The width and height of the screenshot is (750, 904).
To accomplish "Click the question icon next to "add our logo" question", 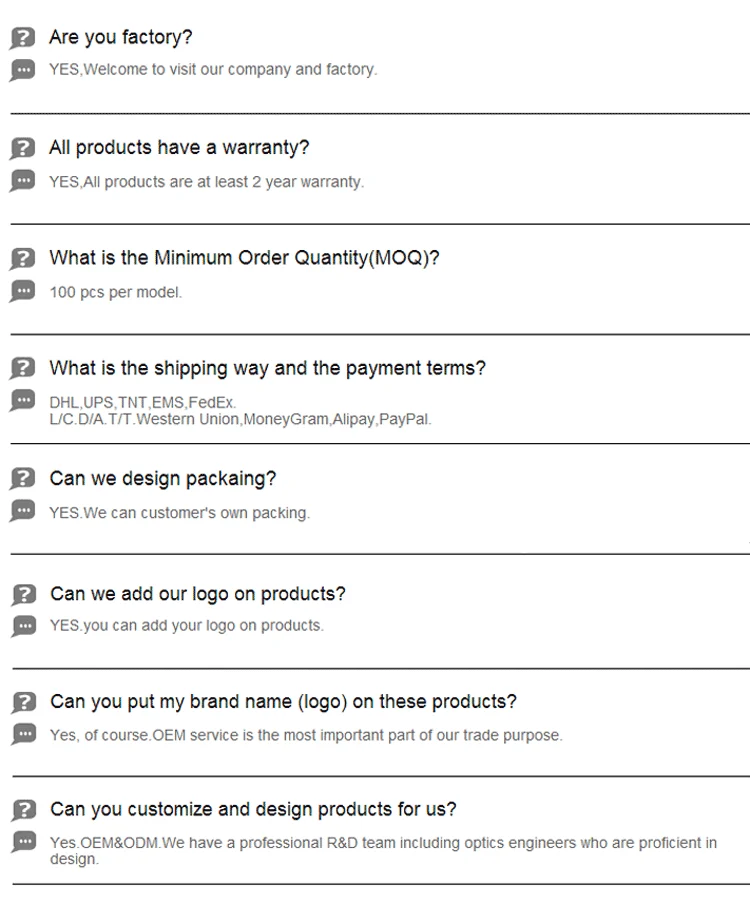I will click(23, 595).
